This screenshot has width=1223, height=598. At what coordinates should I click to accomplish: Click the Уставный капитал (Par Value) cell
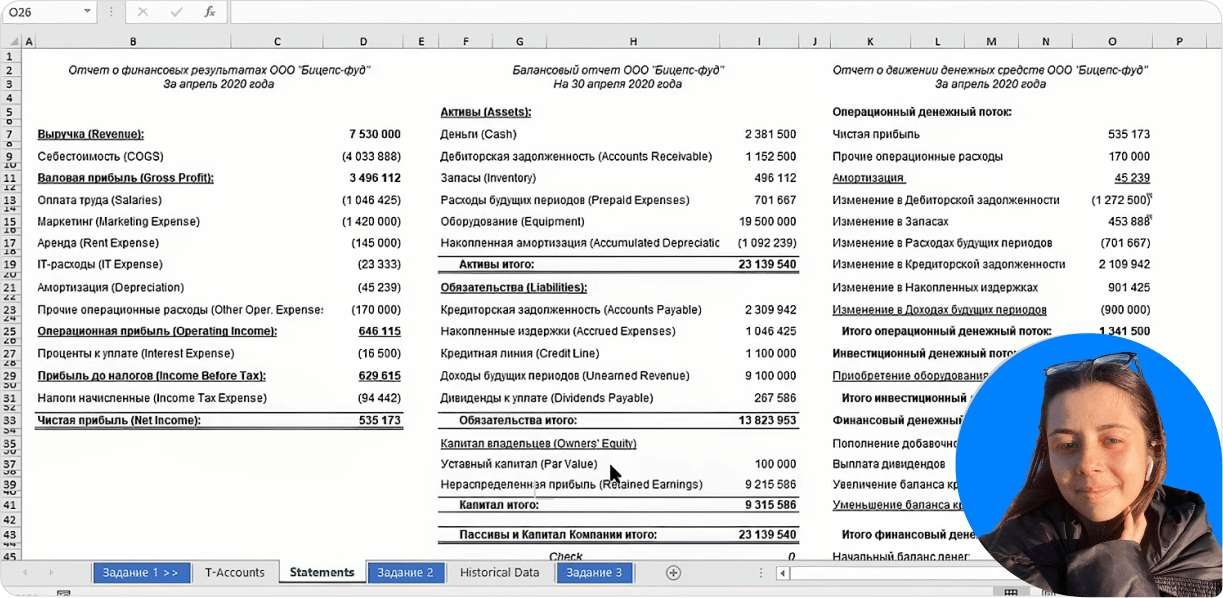pyautogui.click(x=518, y=464)
